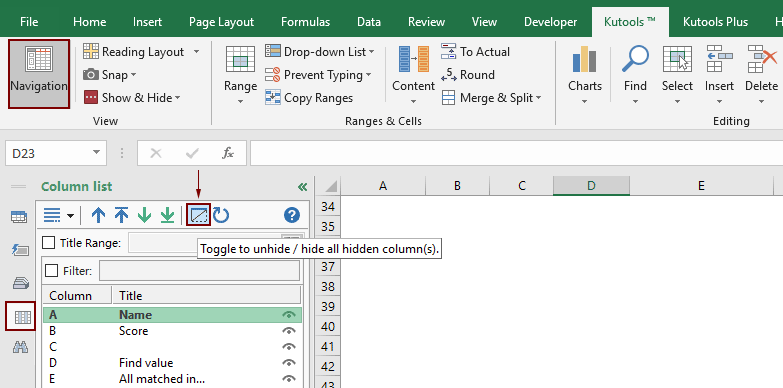Expand the Reading Layout dropdown arrow
783x388 pixels.
(196, 51)
